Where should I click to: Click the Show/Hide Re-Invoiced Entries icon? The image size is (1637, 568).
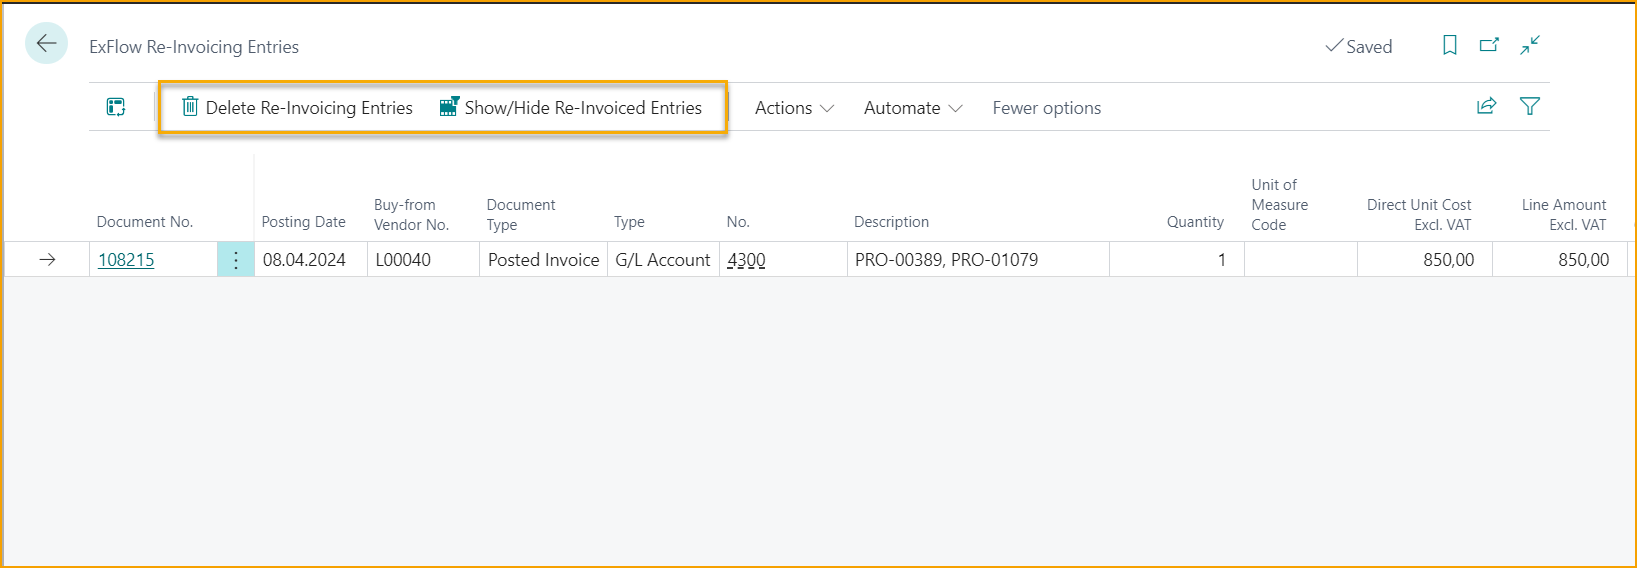(449, 106)
